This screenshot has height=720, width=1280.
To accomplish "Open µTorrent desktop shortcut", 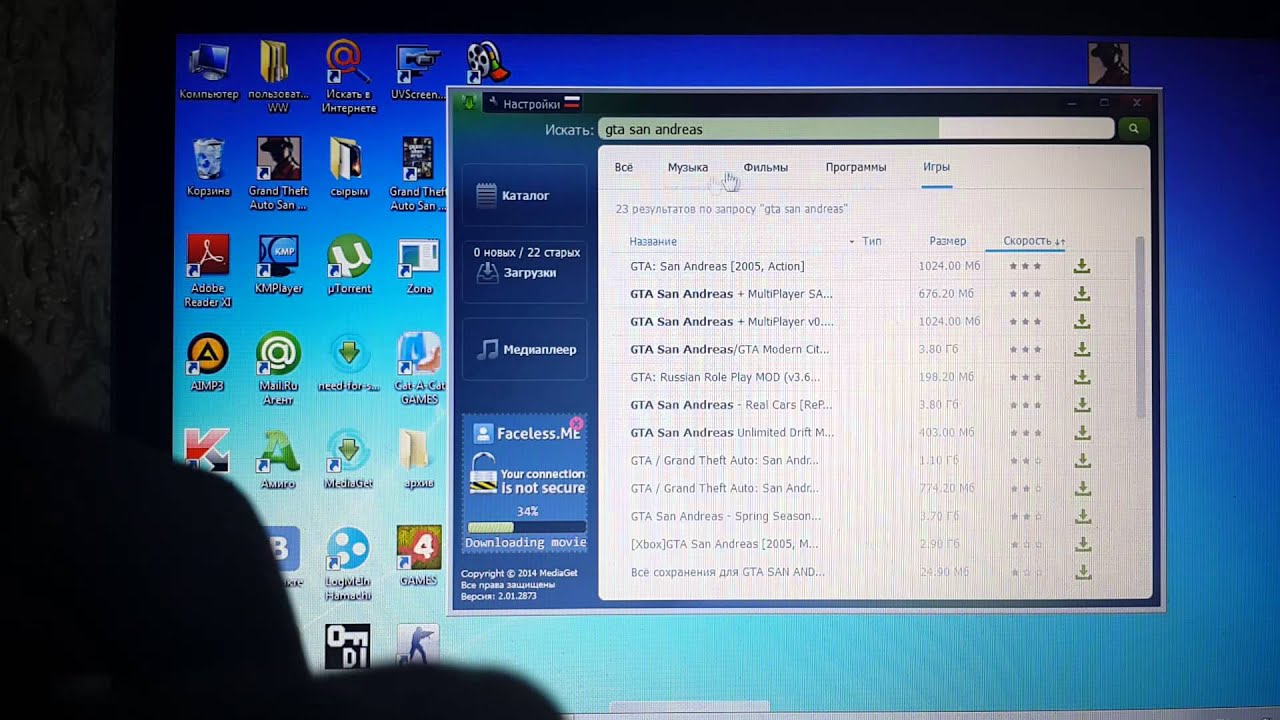I will point(349,265).
